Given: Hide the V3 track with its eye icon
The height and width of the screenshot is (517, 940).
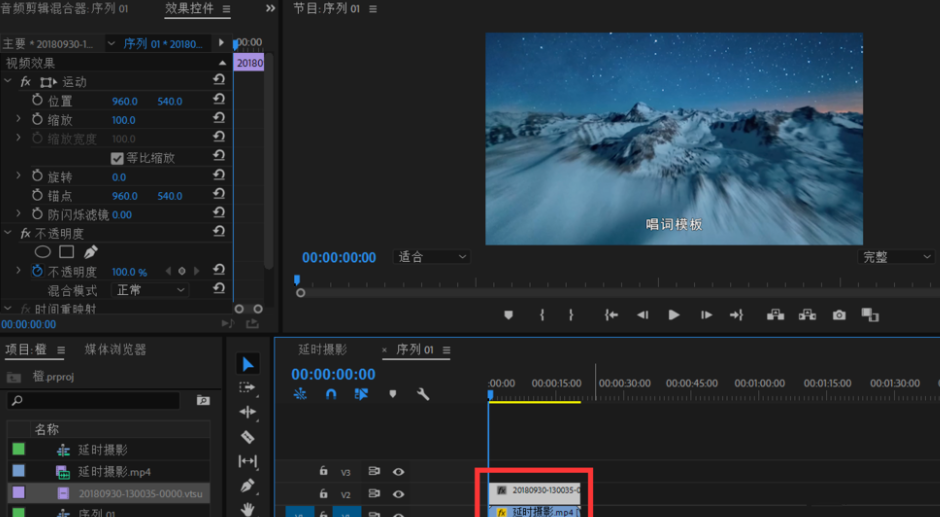Looking at the screenshot, I should point(398,471).
